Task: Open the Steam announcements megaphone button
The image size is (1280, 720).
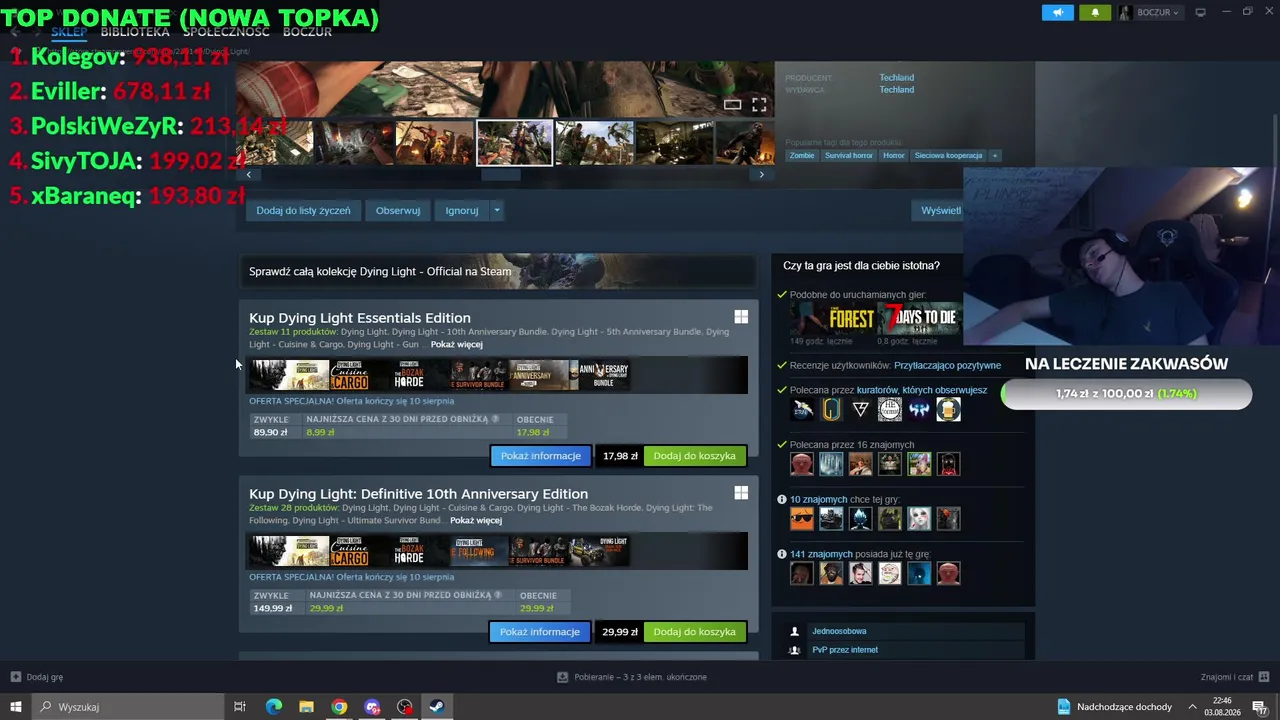Action: click(1057, 12)
